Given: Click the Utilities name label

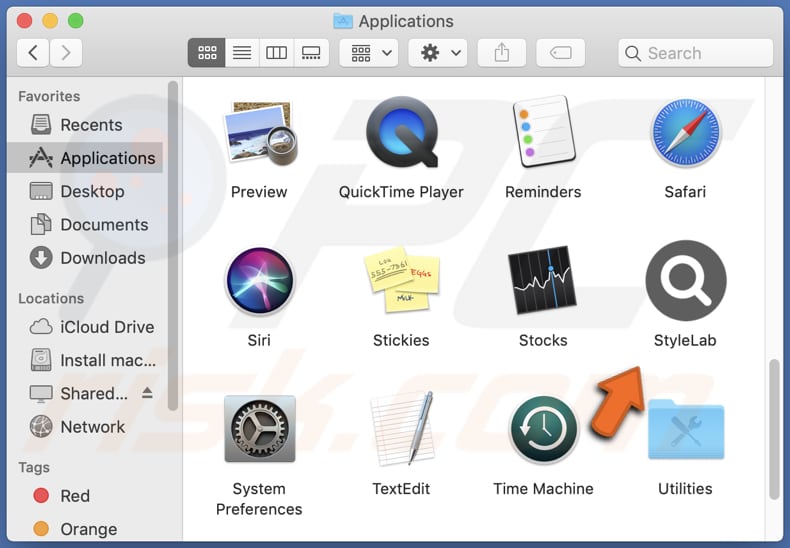Looking at the screenshot, I should point(685,489).
